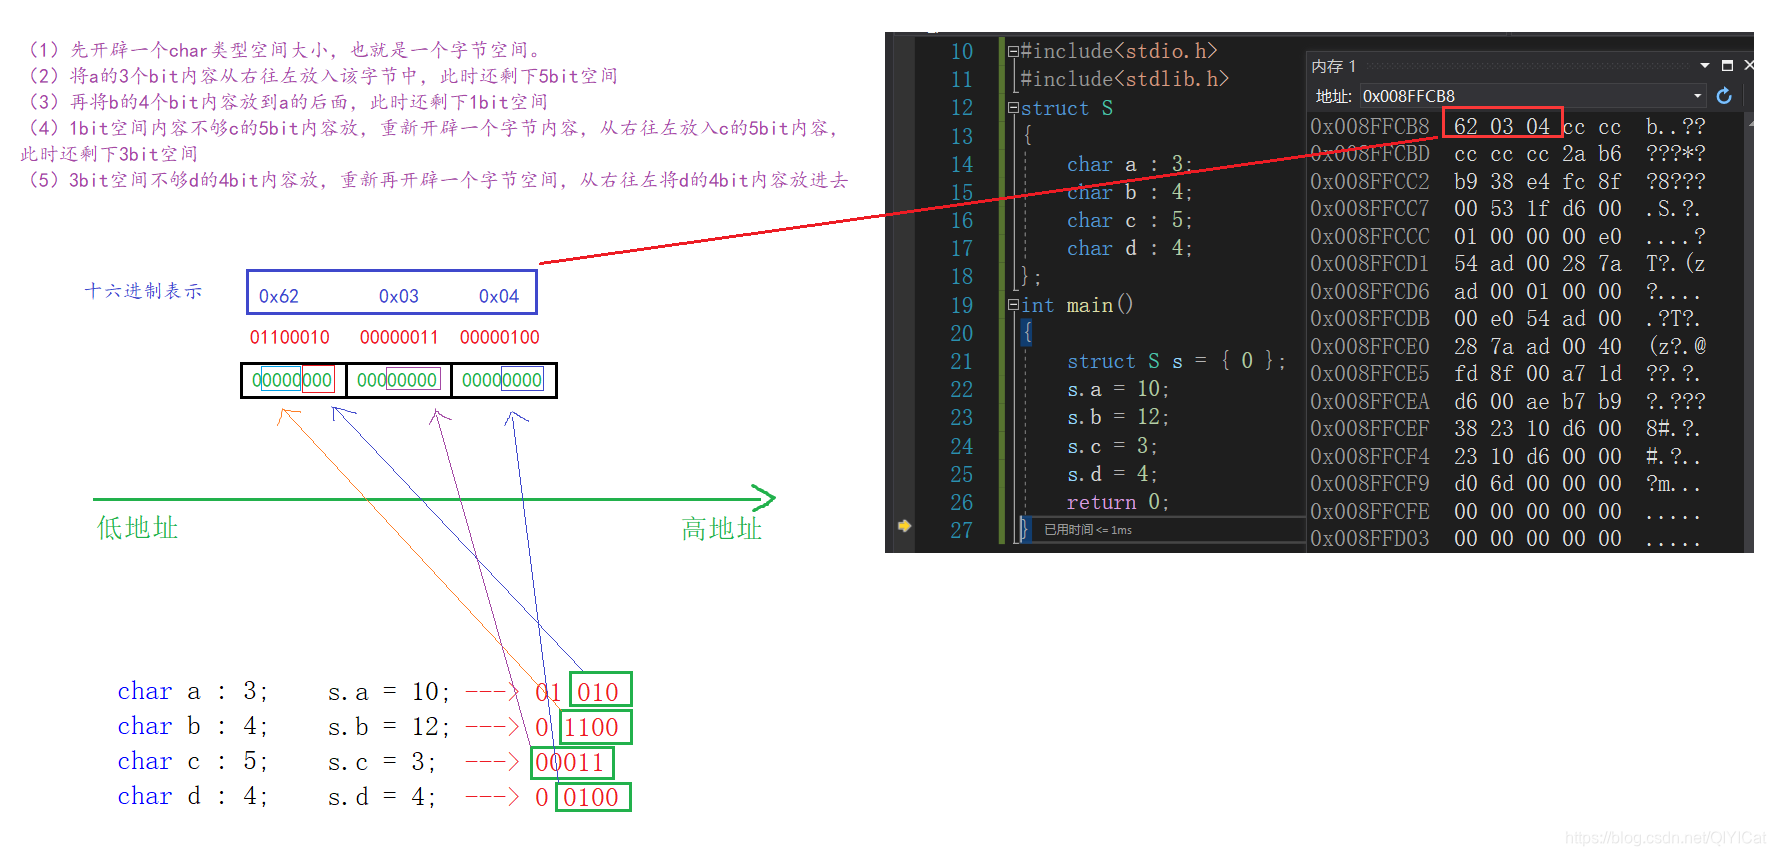This screenshot has width=1776, height=856.
Task: Collapse the #include block at line 10
Action: pyautogui.click(x=1013, y=51)
